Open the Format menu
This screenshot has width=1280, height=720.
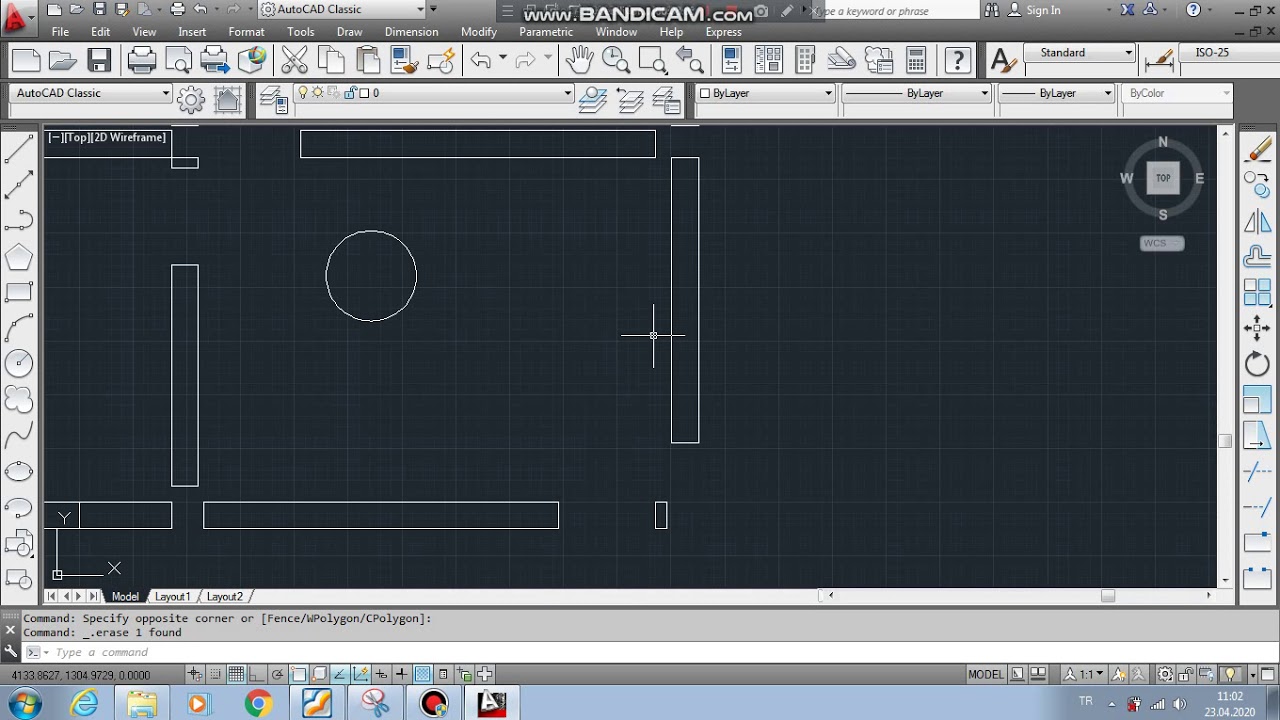[x=246, y=32]
